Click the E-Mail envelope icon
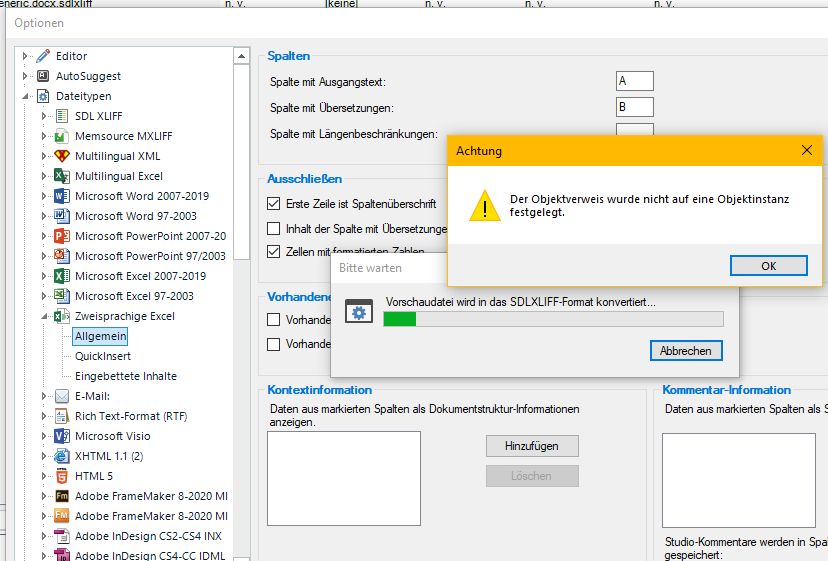This screenshot has height=561, width=828. [62, 396]
